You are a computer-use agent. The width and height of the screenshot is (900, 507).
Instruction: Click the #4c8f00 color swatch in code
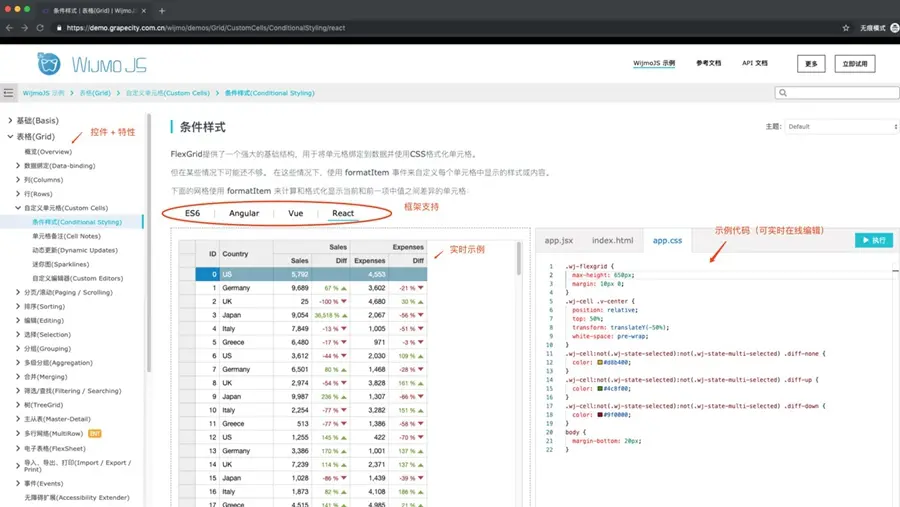(600, 389)
